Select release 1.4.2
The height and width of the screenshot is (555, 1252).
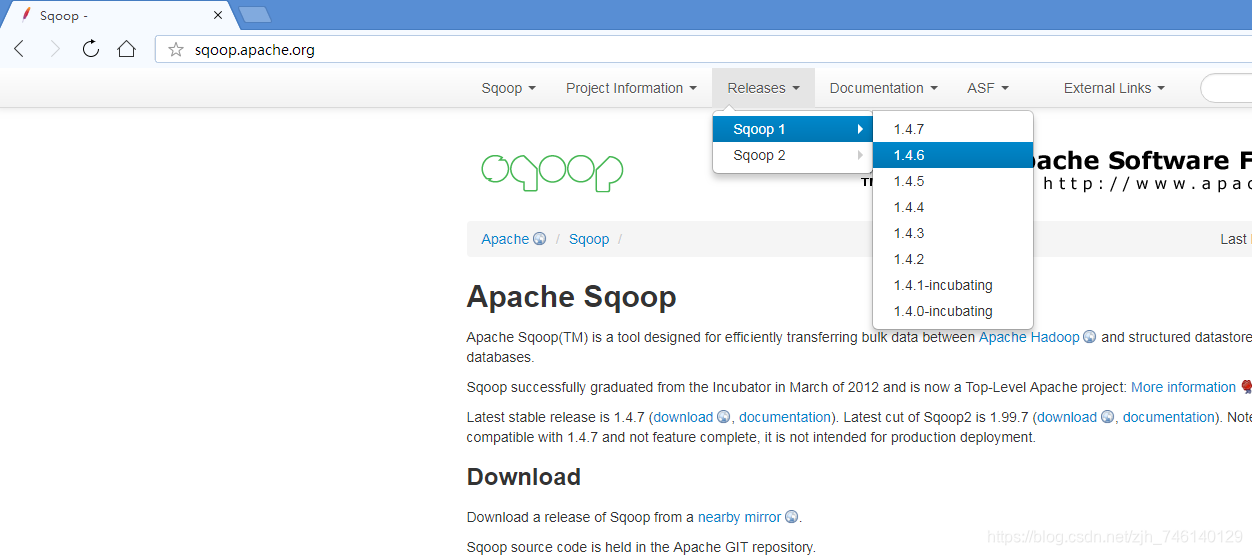click(953, 259)
